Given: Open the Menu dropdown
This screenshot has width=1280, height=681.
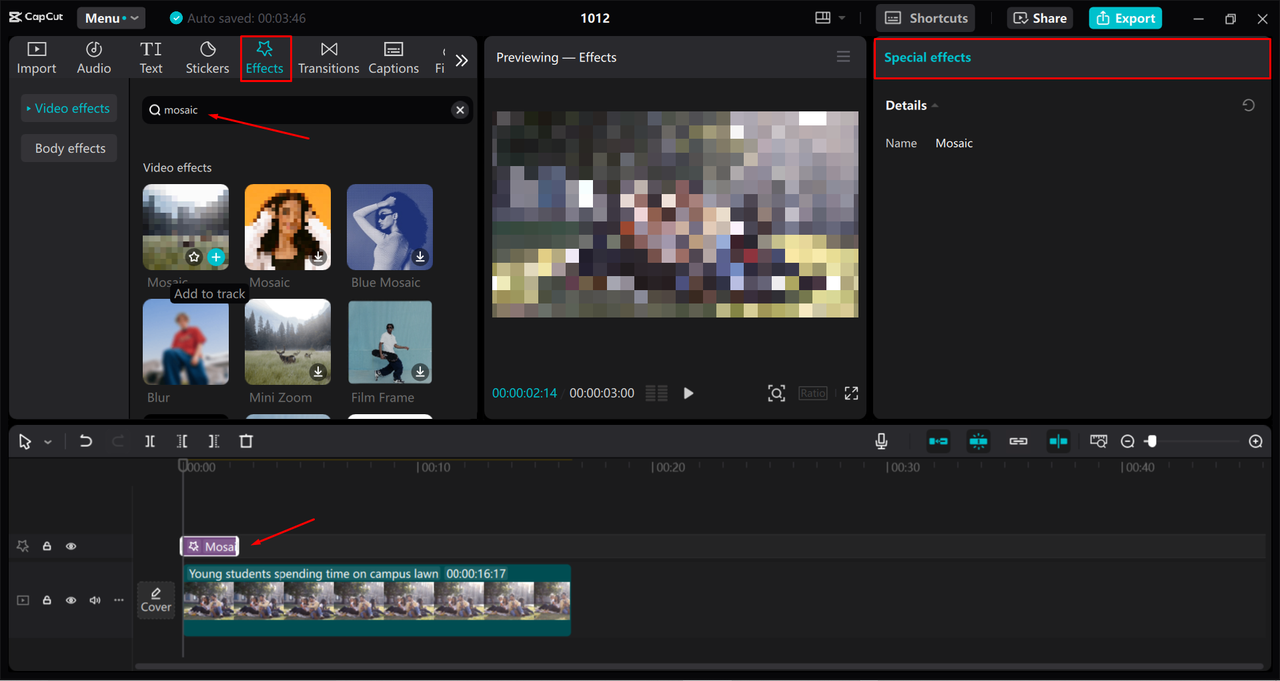Looking at the screenshot, I should click(x=110, y=18).
